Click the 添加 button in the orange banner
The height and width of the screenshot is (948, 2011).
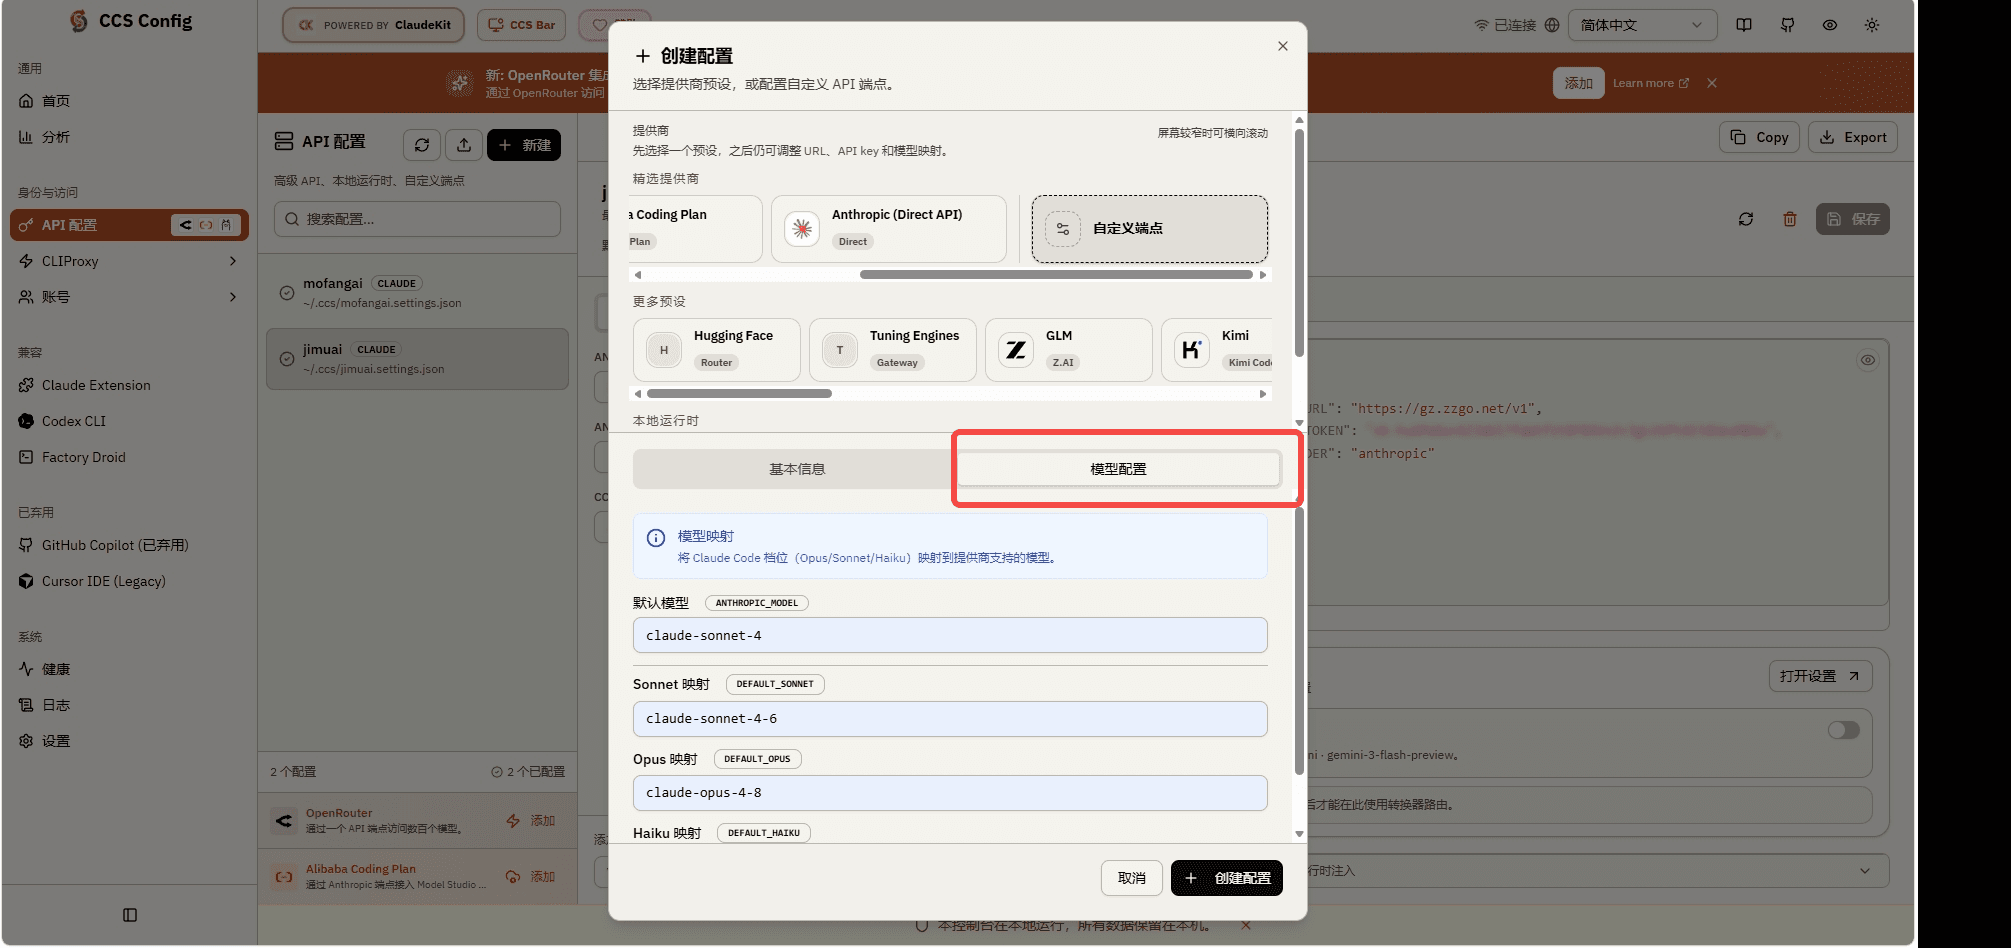pyautogui.click(x=1579, y=83)
